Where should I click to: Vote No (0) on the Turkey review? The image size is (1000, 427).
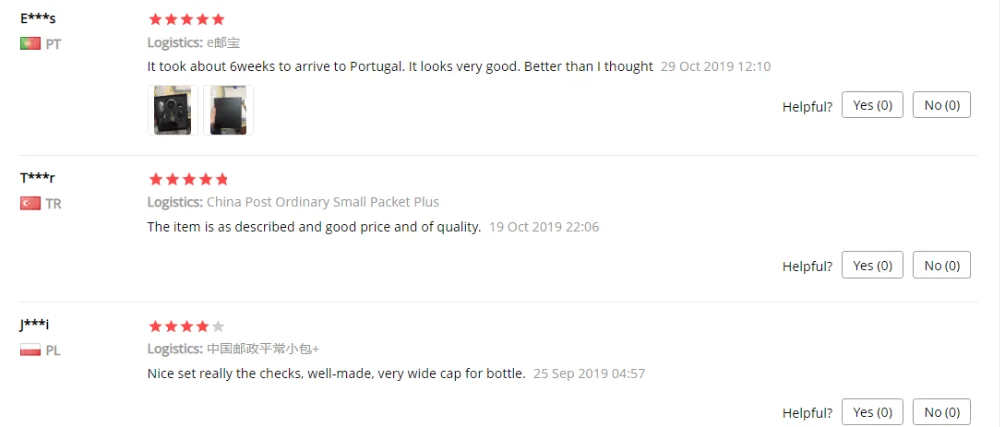tap(942, 265)
